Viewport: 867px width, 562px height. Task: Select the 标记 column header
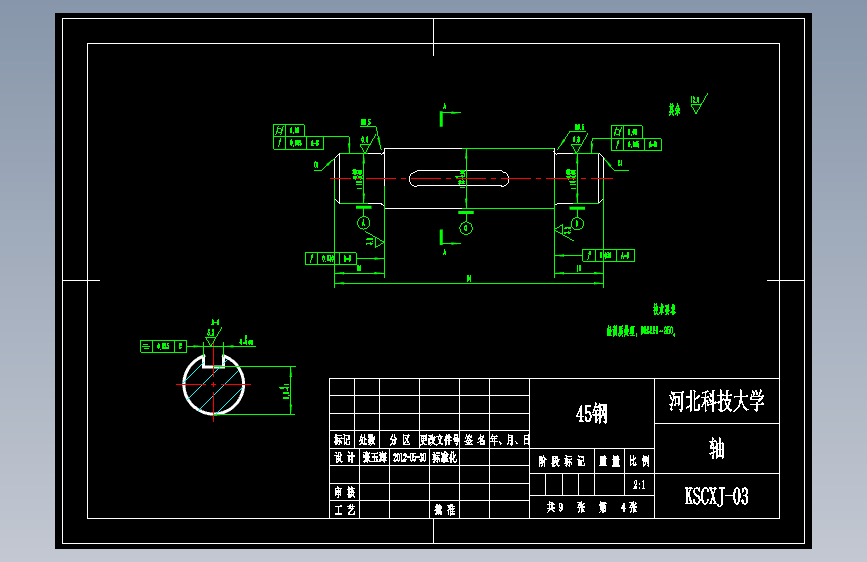coord(342,440)
